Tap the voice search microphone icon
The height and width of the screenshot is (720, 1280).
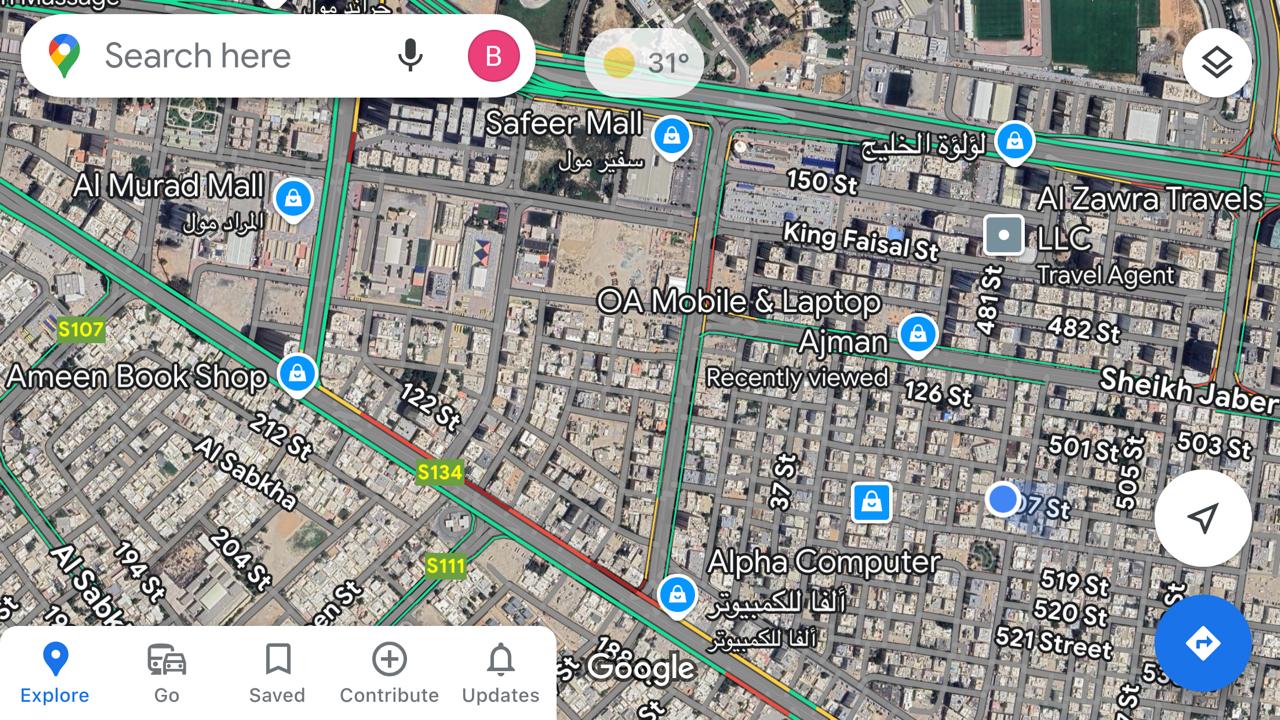[410, 56]
